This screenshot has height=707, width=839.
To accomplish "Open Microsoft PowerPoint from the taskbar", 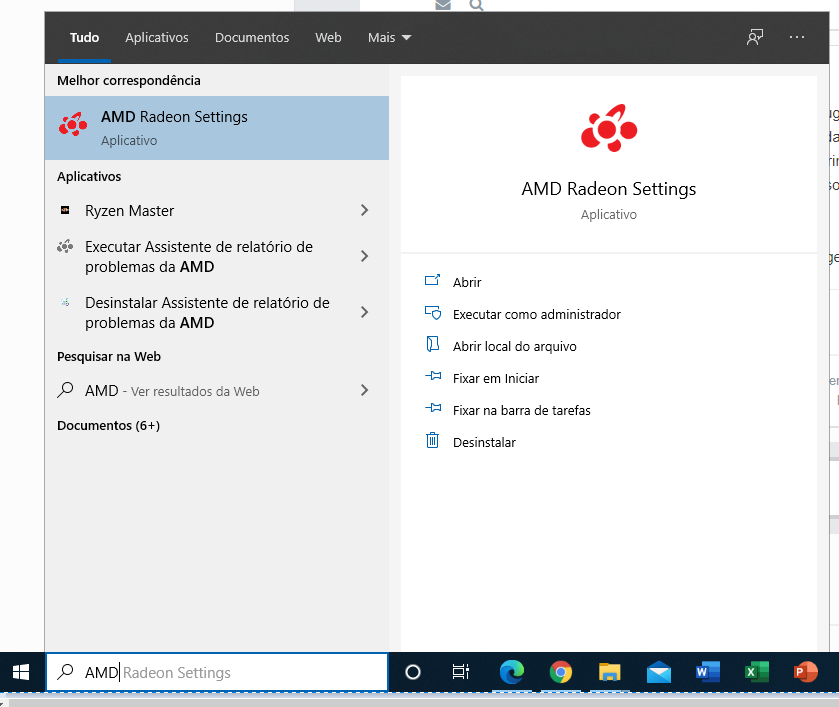I will 806,672.
